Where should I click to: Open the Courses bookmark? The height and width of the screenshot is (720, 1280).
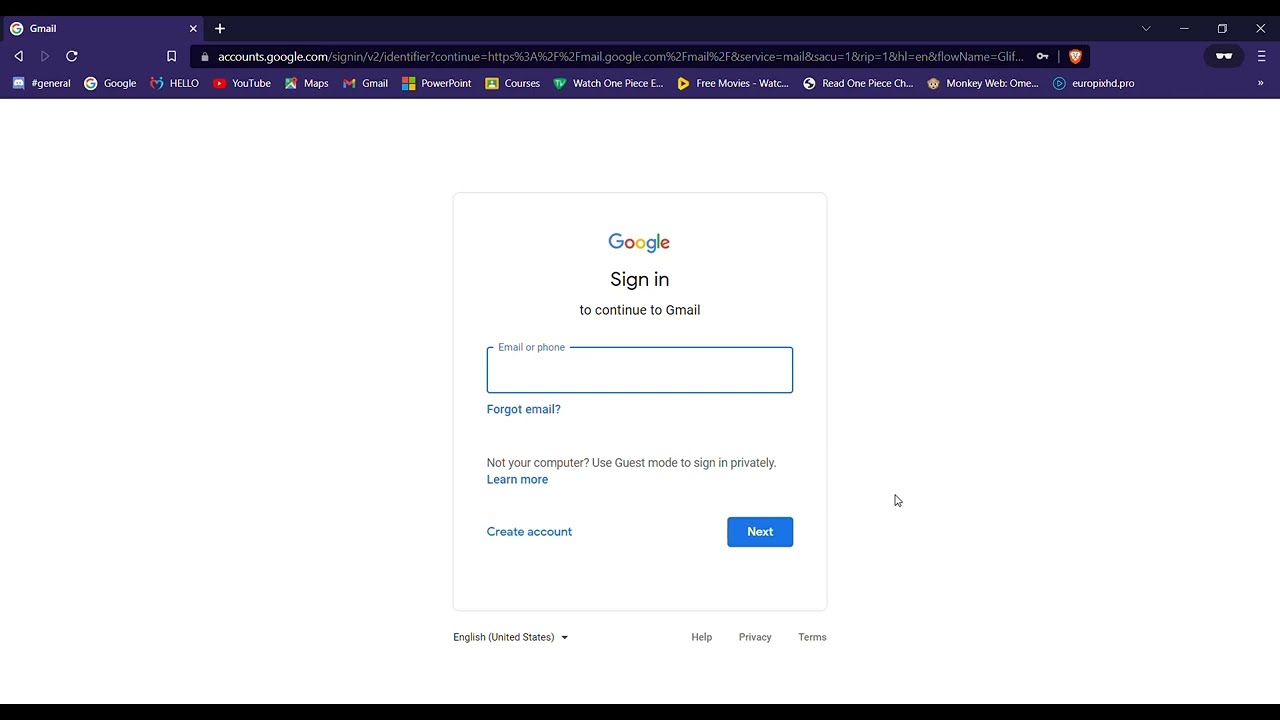(512, 83)
